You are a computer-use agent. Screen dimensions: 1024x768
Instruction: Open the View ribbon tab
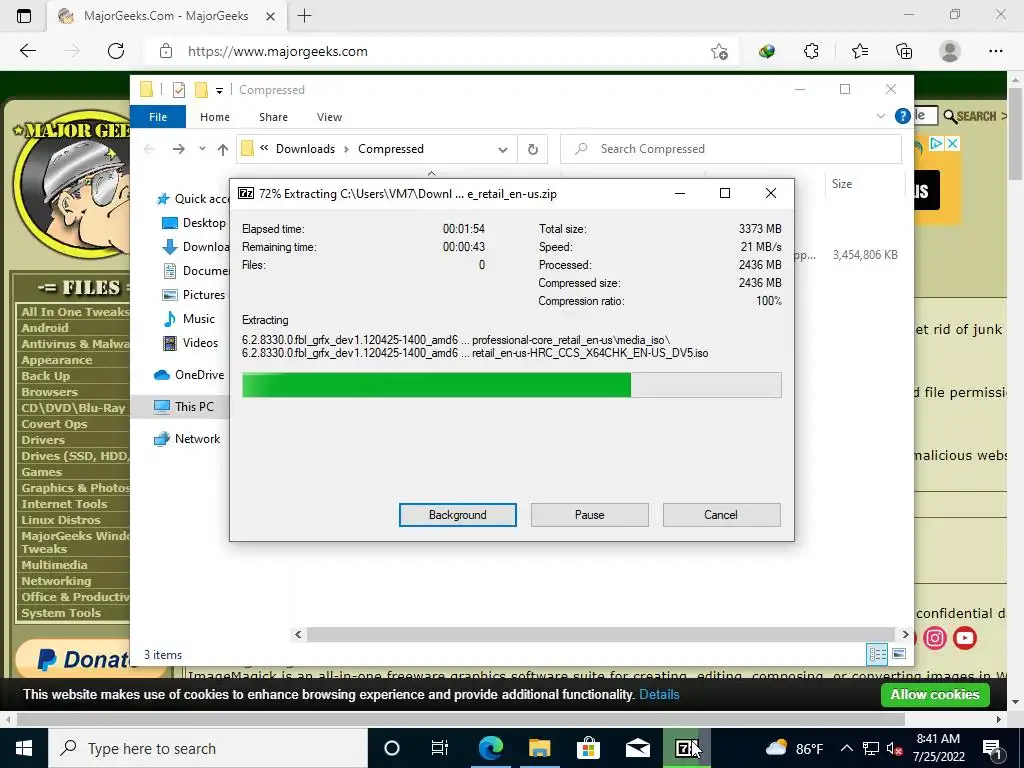(329, 117)
